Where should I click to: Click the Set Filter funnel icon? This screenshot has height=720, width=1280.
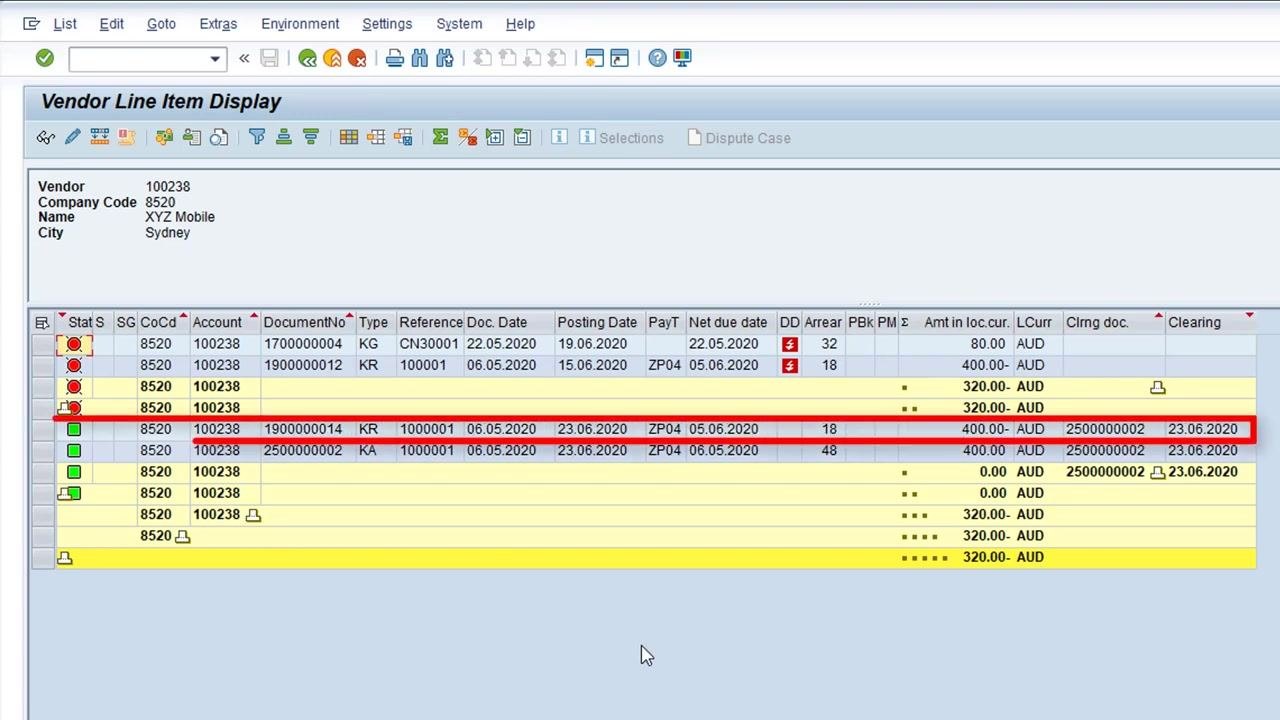pos(257,137)
